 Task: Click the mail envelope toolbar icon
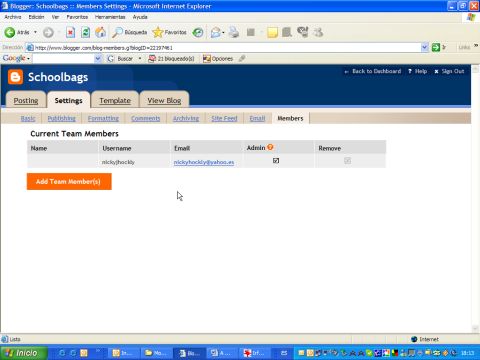click(x=216, y=32)
